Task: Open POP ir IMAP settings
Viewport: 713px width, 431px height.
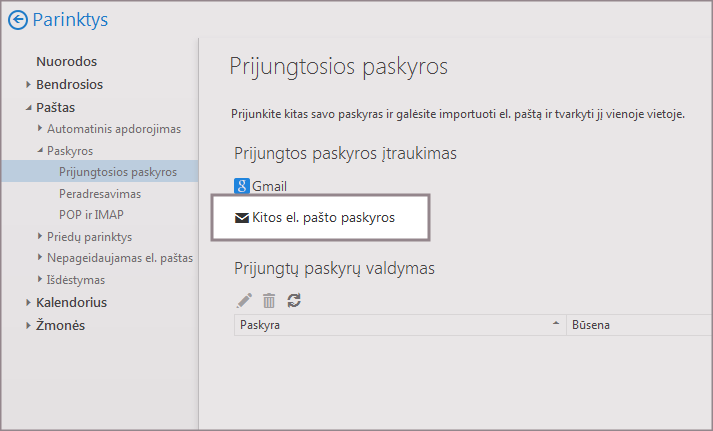Action: [91, 215]
